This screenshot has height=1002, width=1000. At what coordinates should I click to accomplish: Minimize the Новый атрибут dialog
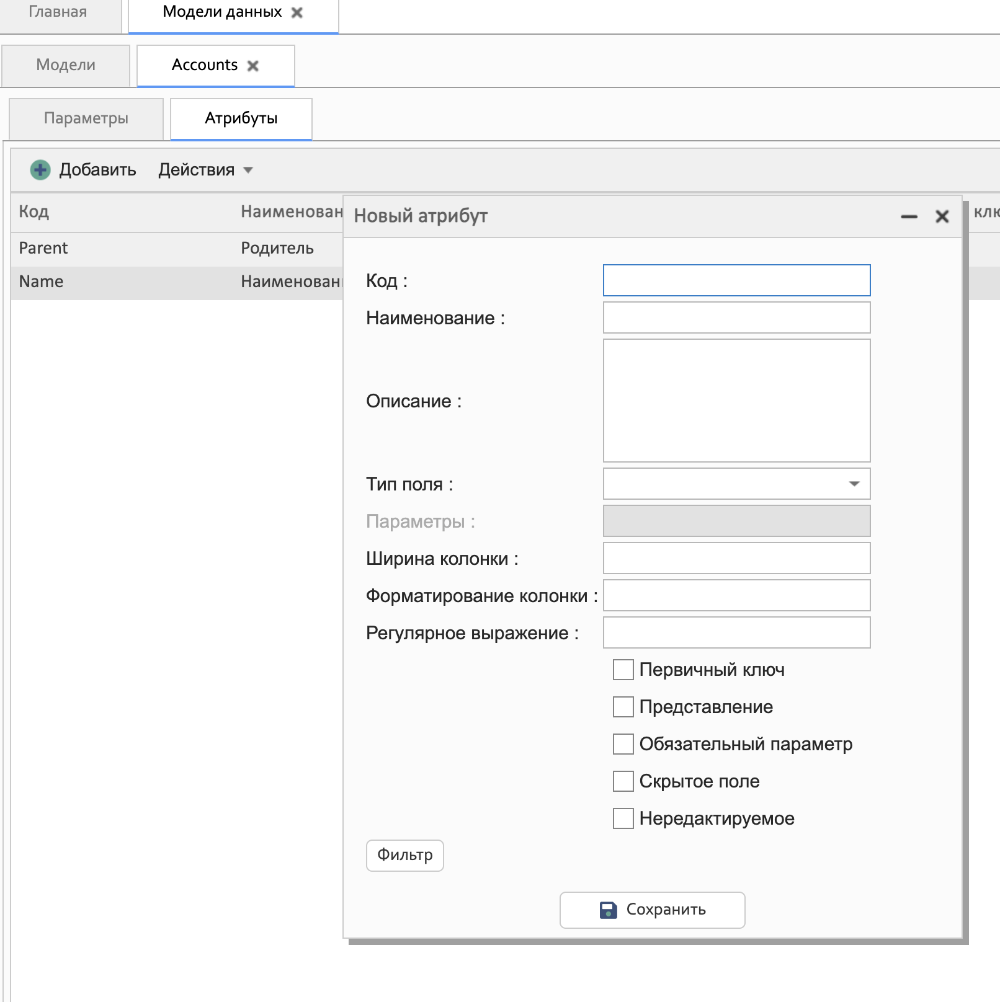tap(909, 216)
